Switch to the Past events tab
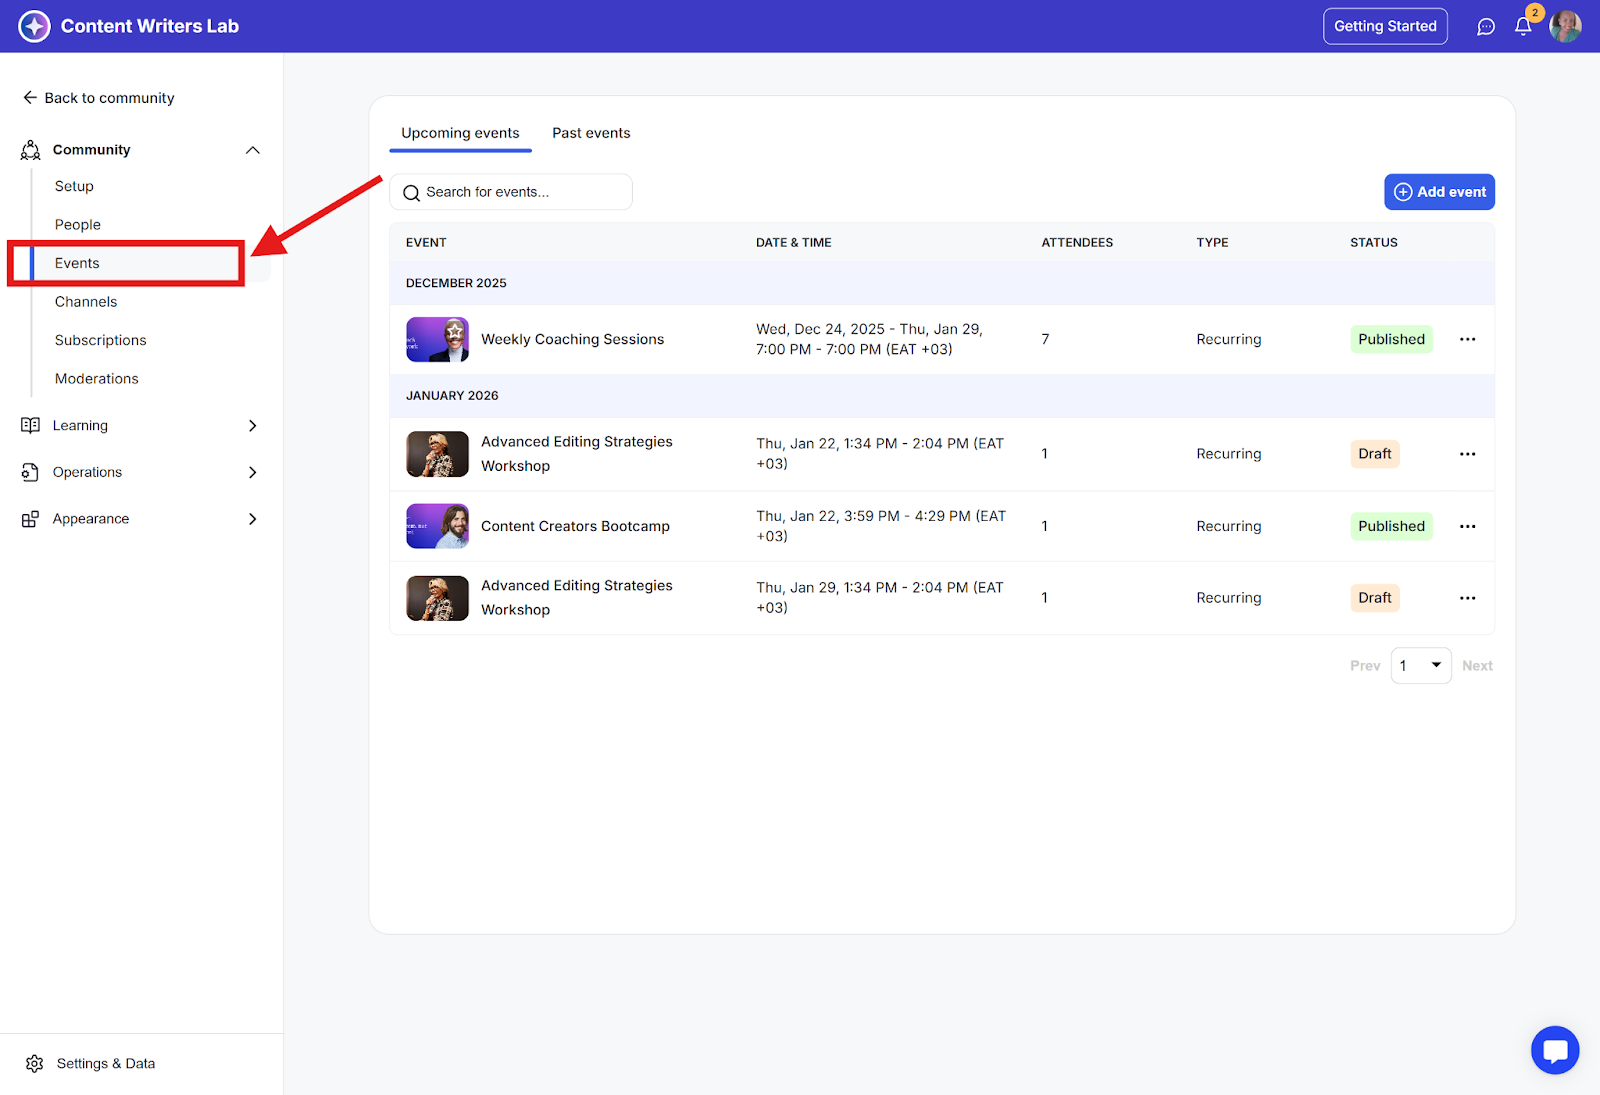 (591, 133)
